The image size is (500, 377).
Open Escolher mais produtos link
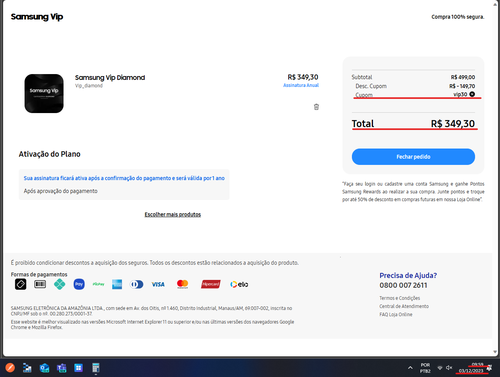[173, 214]
